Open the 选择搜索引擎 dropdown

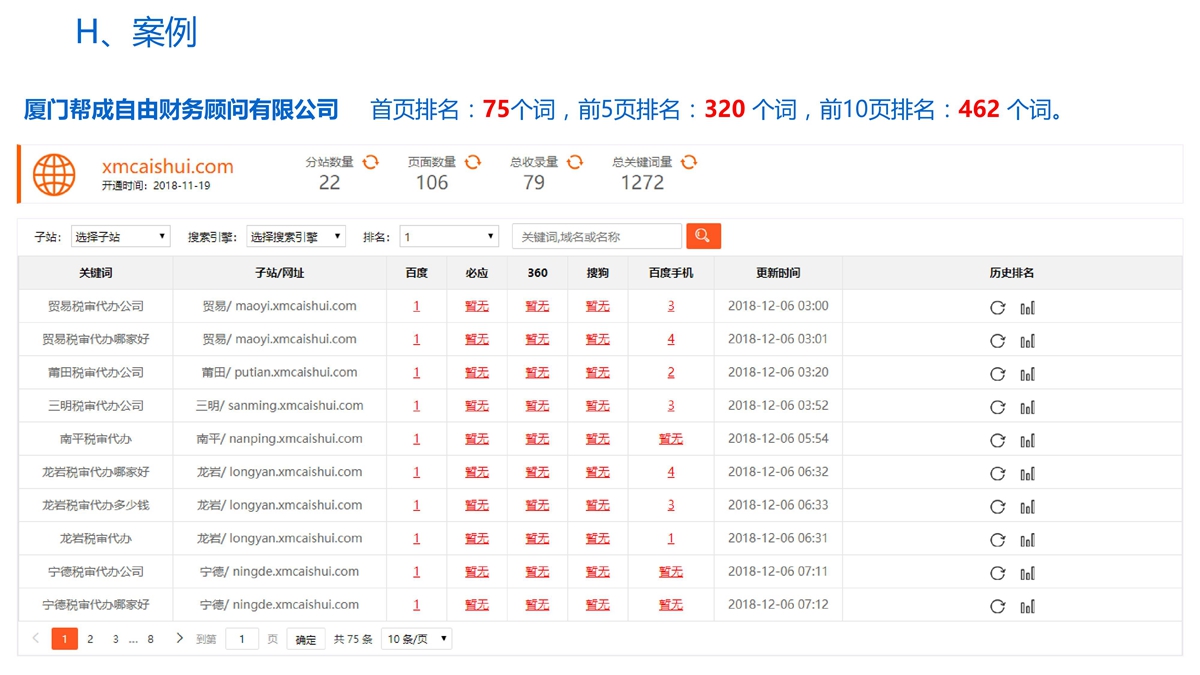point(296,237)
